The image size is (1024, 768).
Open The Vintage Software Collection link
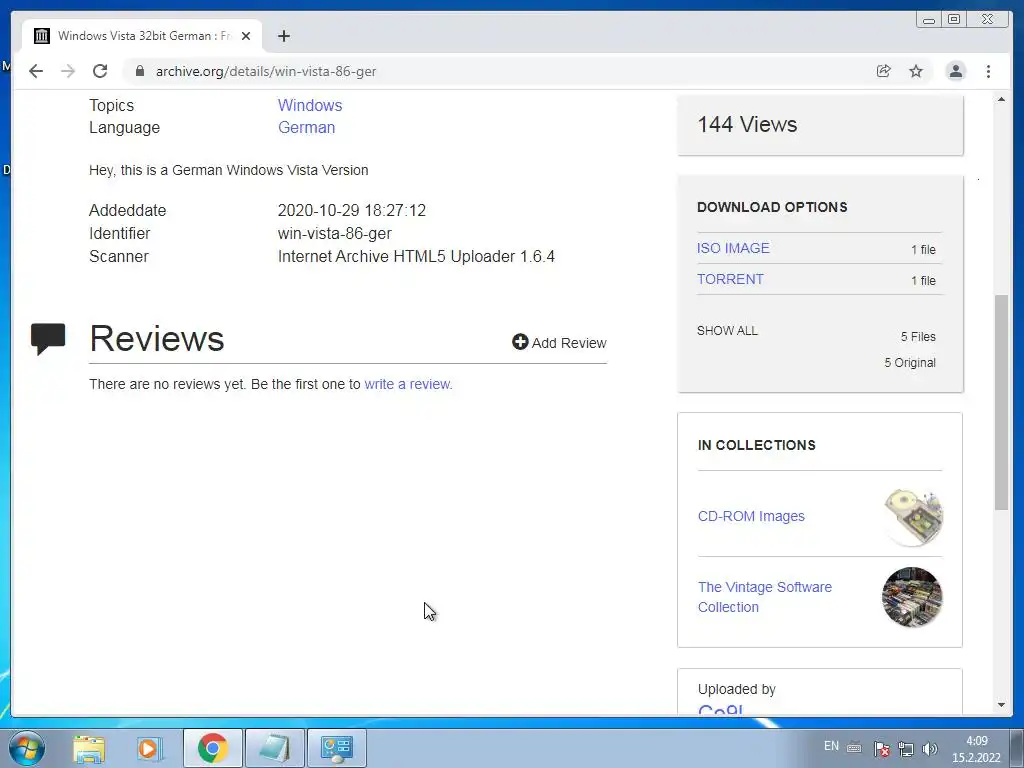coord(765,597)
